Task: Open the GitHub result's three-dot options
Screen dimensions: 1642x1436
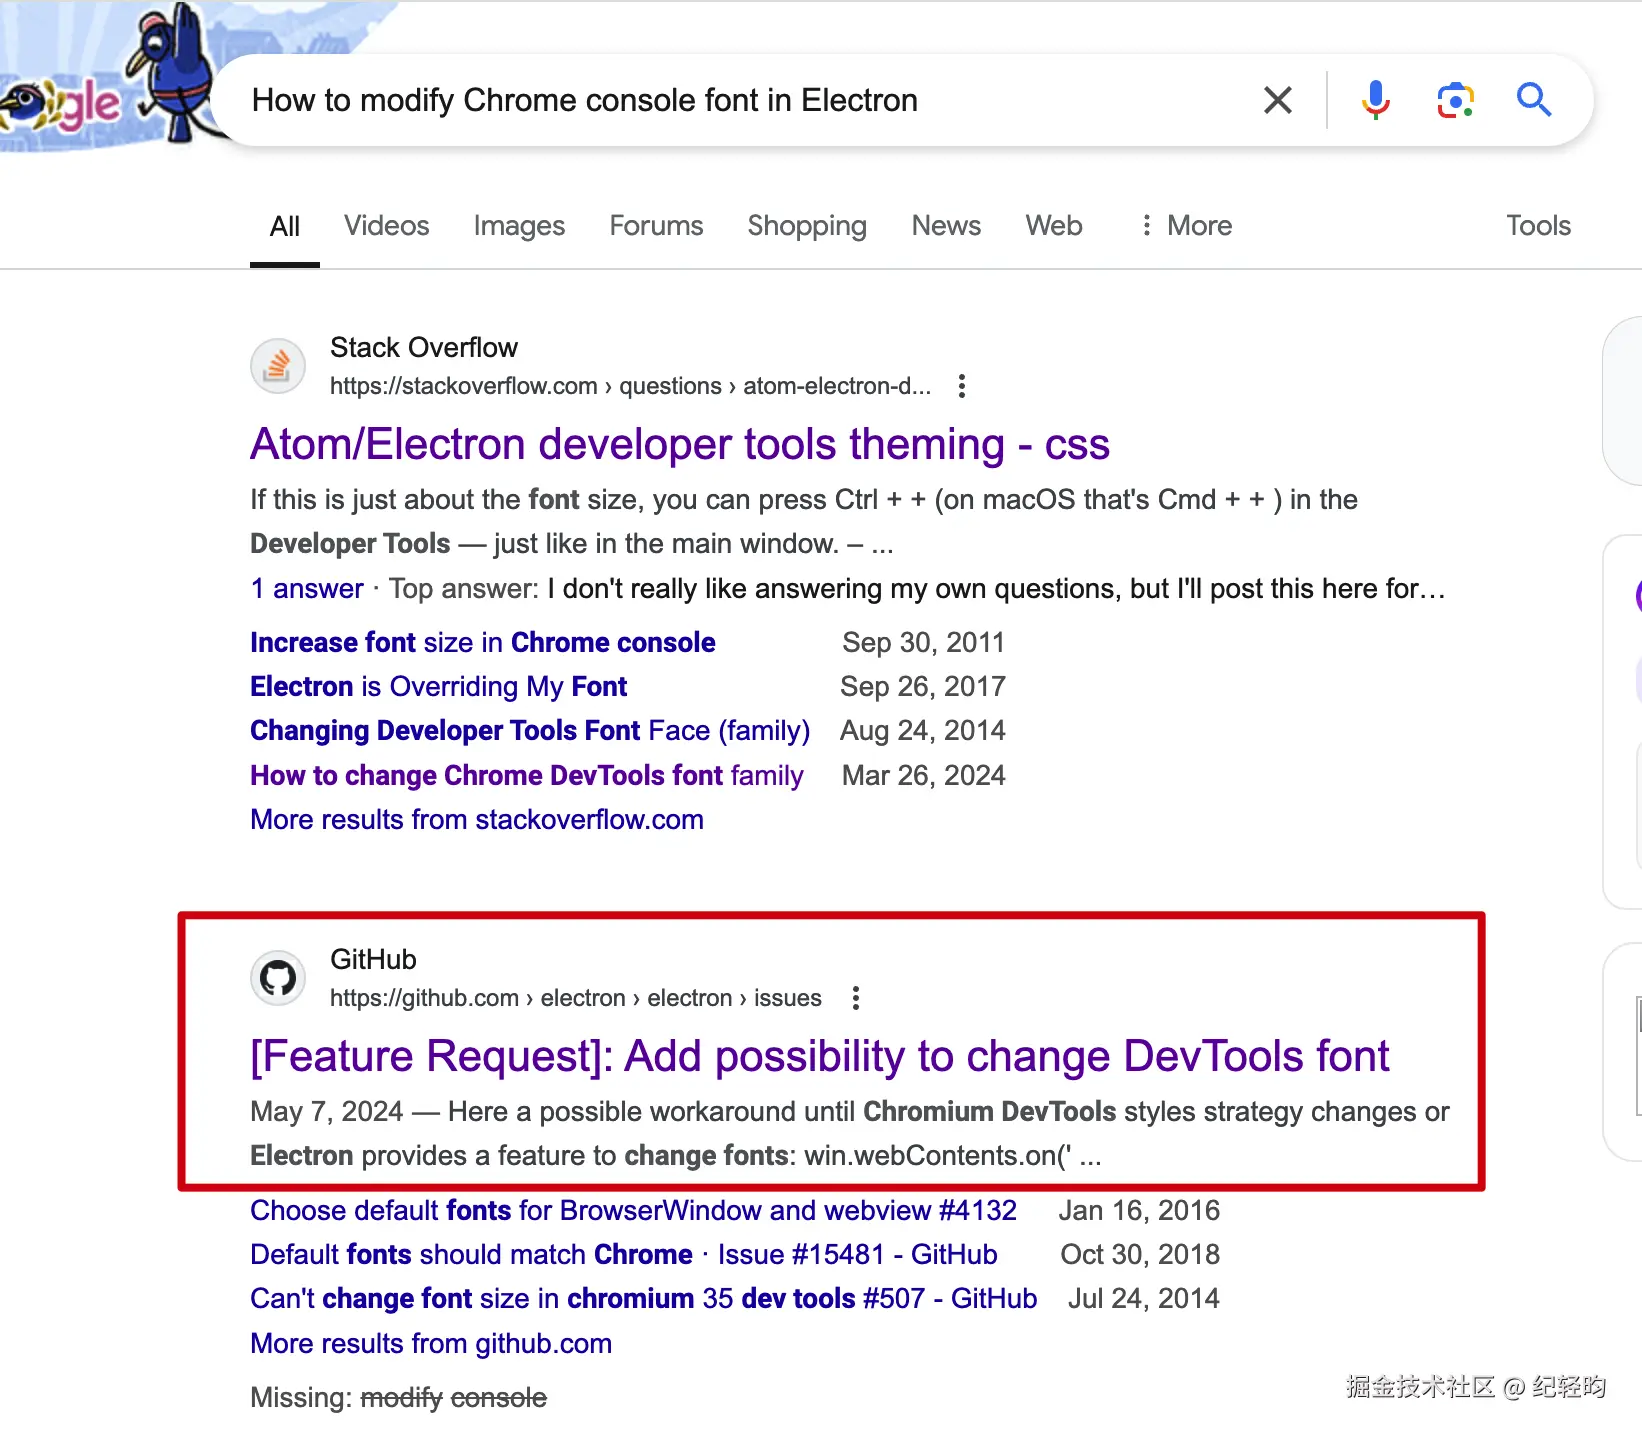Action: pyautogui.click(x=856, y=998)
